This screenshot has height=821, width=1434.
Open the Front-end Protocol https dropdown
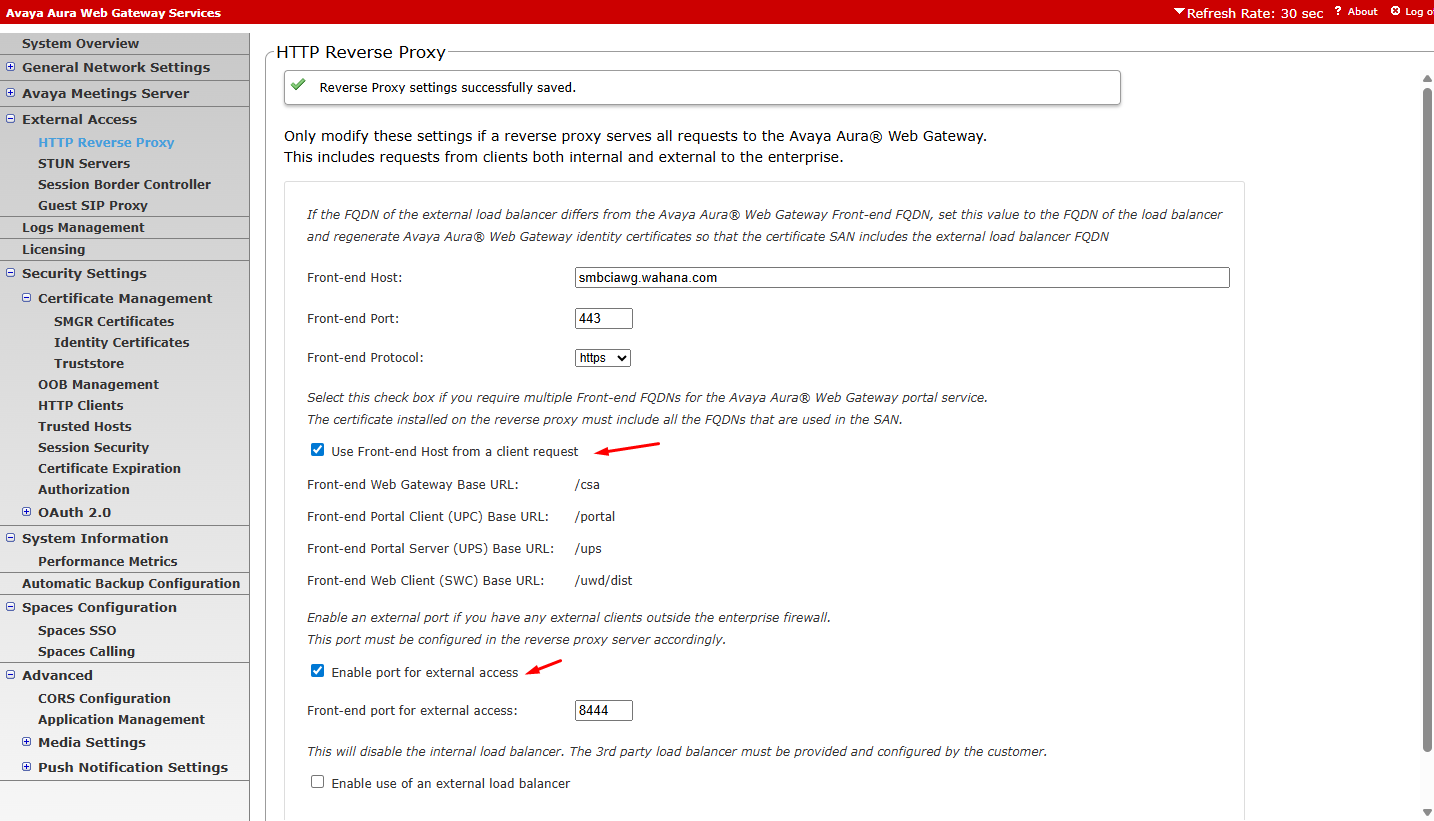coord(603,358)
